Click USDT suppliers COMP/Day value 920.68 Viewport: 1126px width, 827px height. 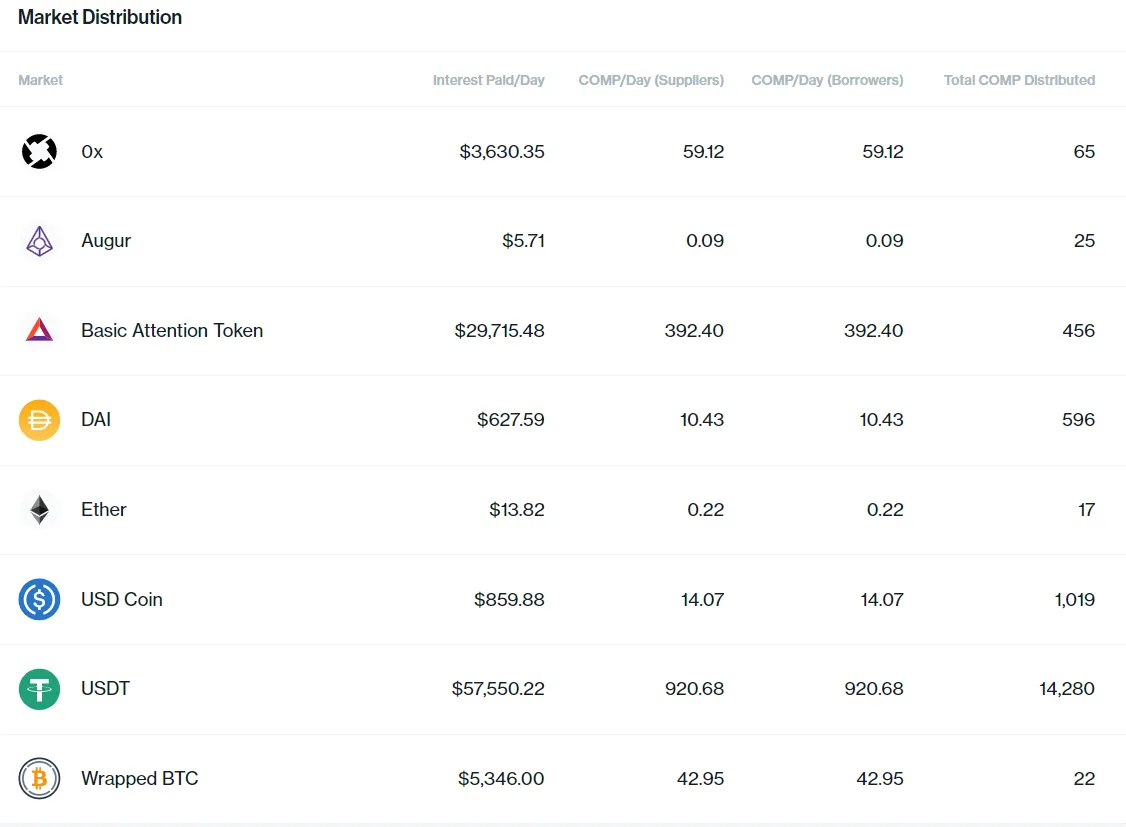pyautogui.click(x=694, y=688)
